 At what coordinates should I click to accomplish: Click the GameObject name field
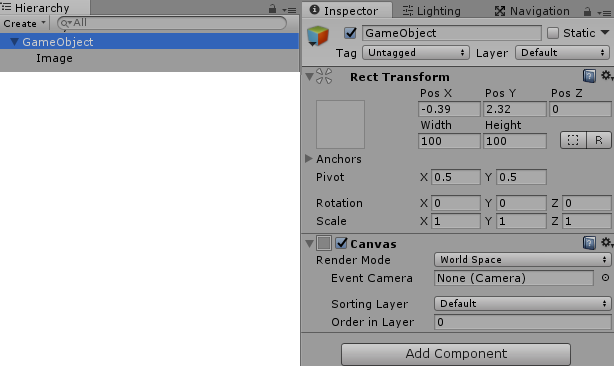(x=452, y=33)
